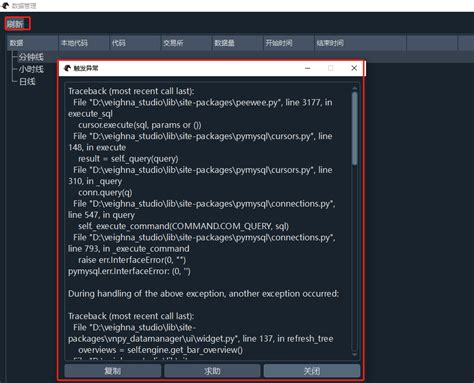Click the 刷新 refresh button
474x383 pixels.
15,24
